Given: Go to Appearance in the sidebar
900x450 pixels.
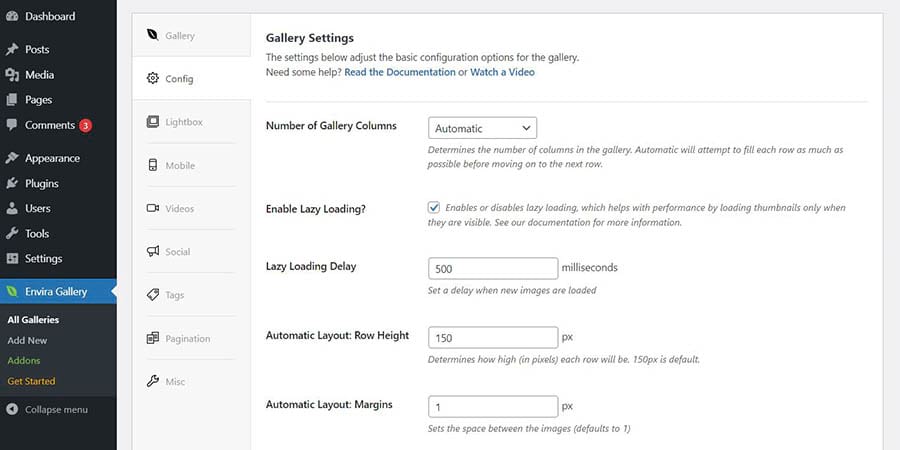Looking at the screenshot, I should [52, 158].
